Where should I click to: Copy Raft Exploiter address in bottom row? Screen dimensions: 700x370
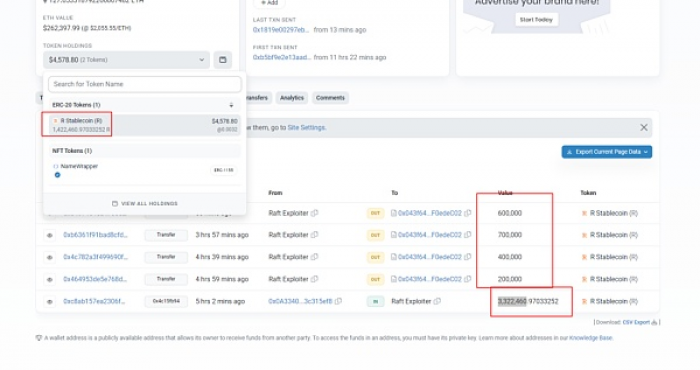[x=437, y=301]
